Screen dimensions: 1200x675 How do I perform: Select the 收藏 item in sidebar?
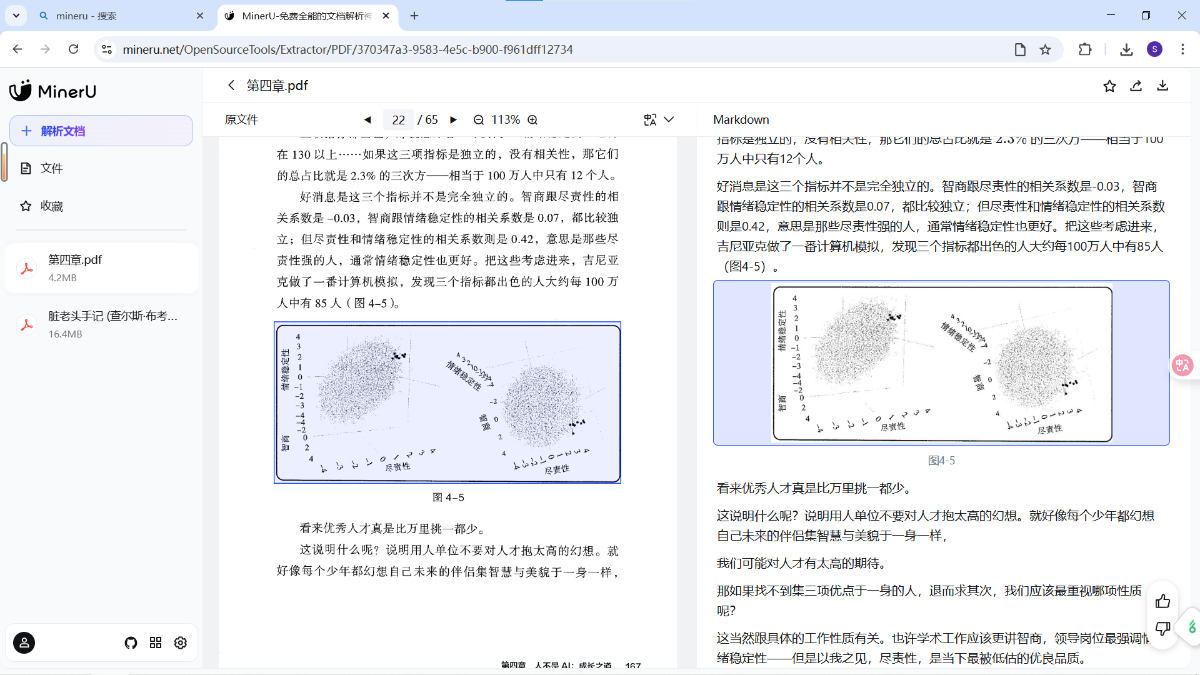tap(52, 206)
